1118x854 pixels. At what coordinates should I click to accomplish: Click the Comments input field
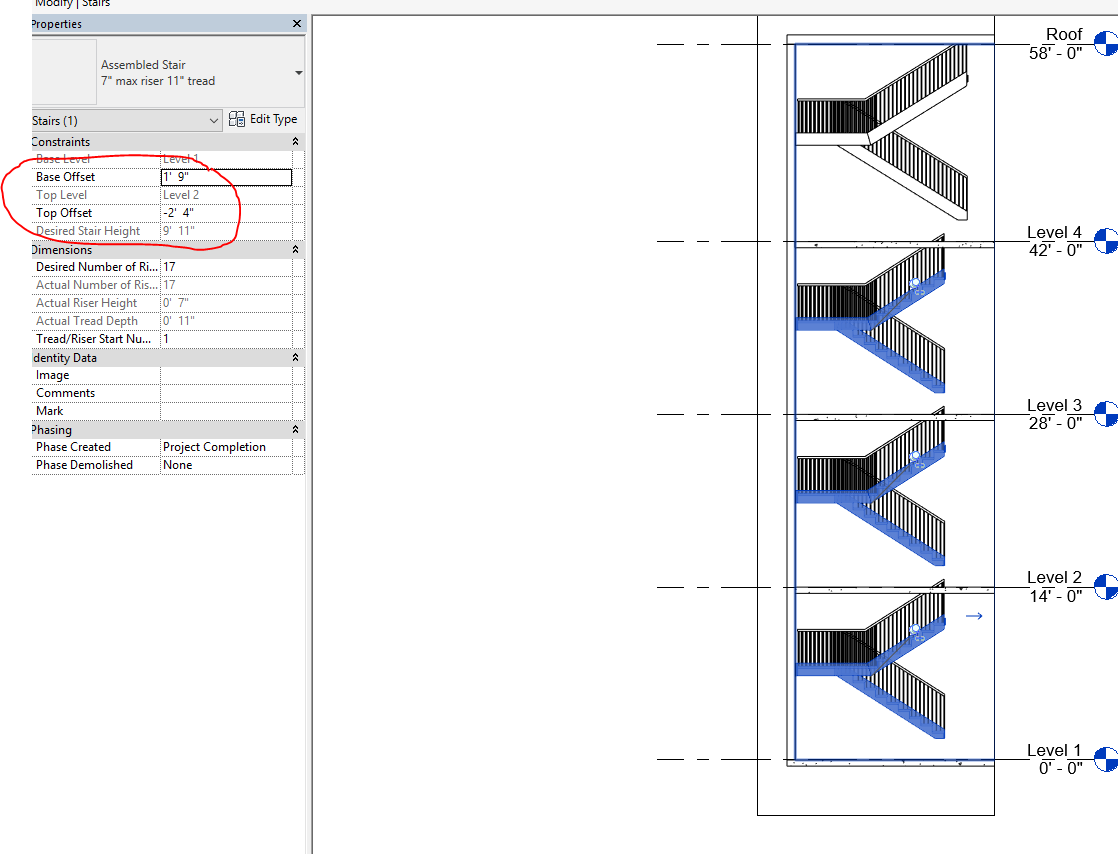(x=225, y=392)
